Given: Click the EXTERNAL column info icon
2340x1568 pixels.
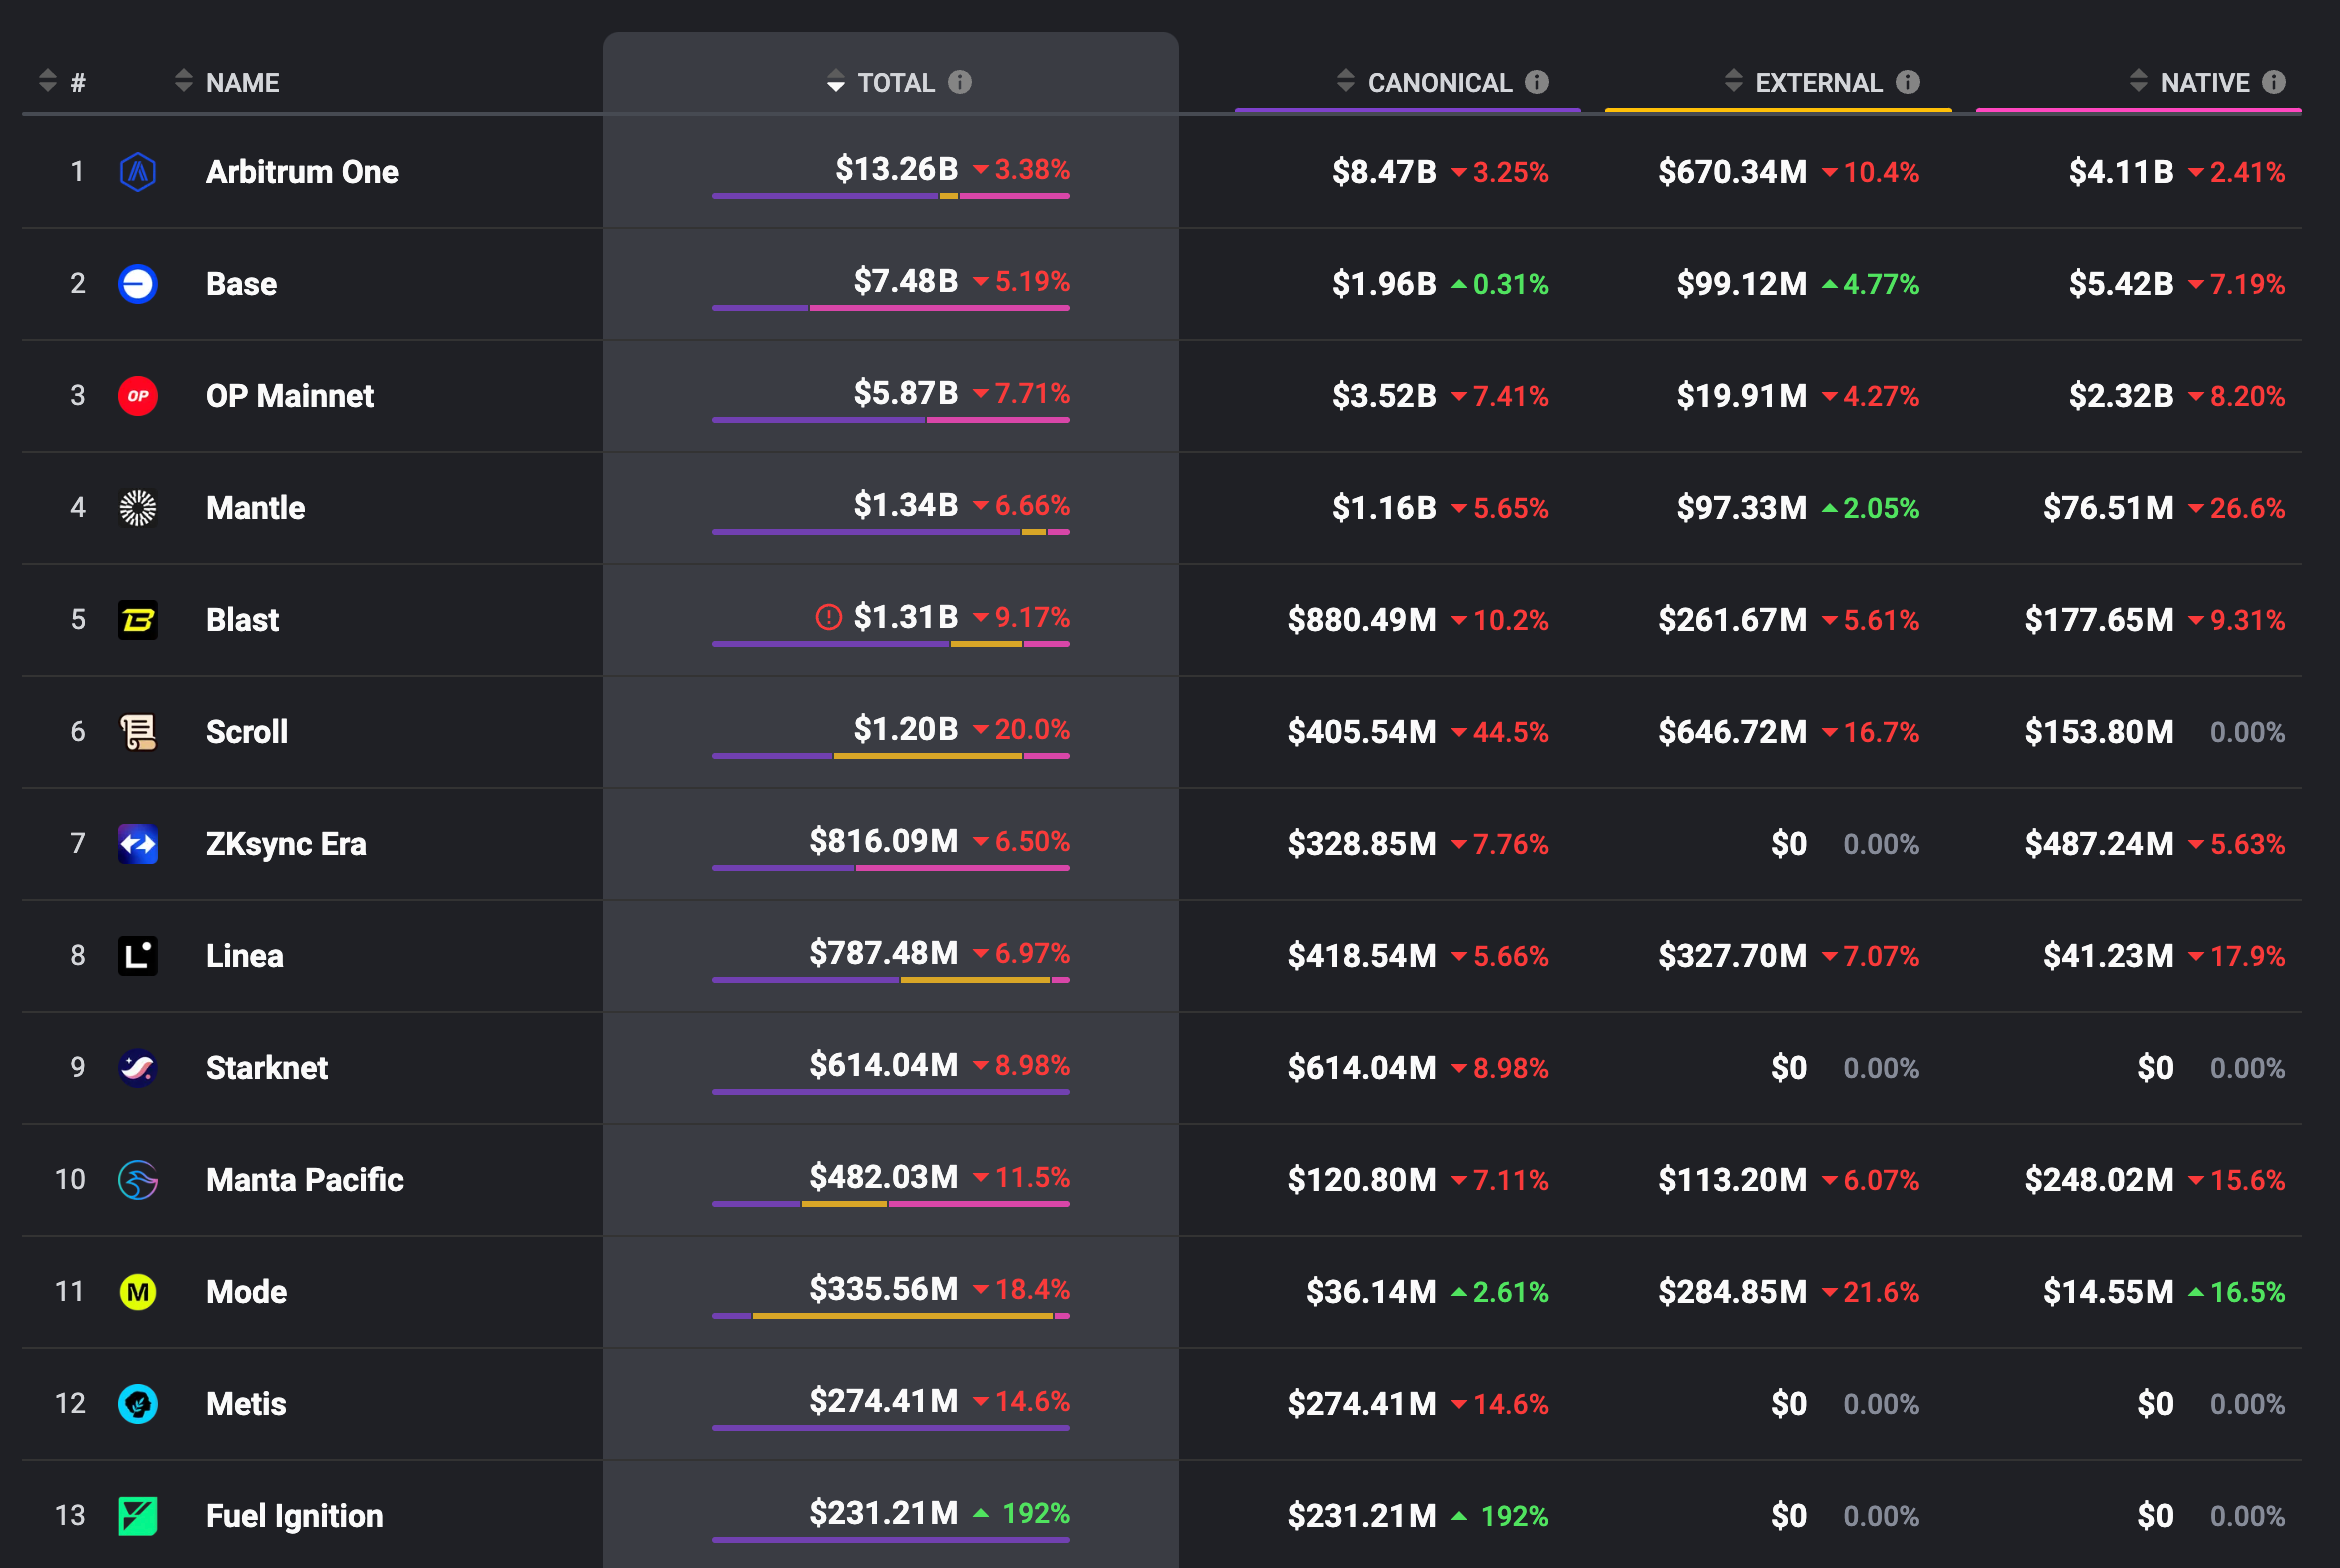Looking at the screenshot, I should pos(1908,82).
